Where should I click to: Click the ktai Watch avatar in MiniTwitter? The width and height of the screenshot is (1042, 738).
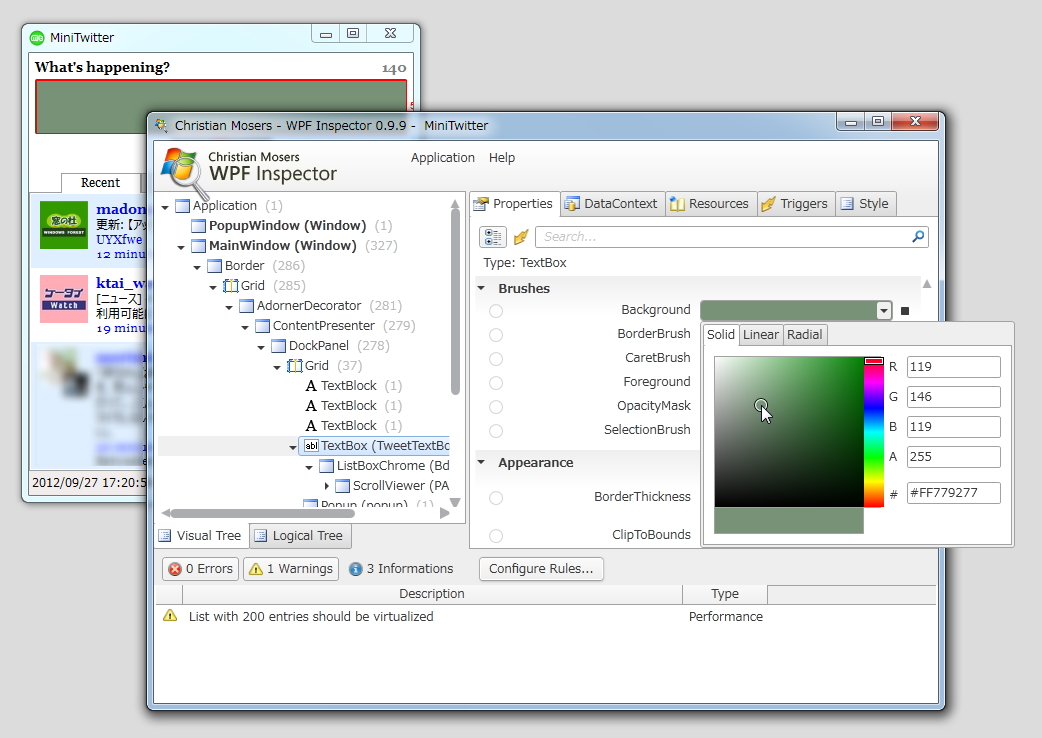(64, 299)
